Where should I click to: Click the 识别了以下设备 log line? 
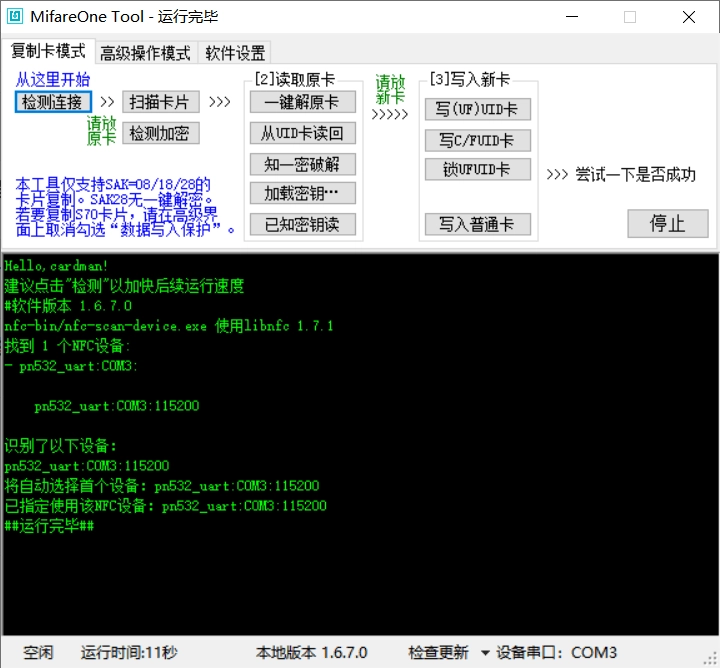(x=61, y=445)
